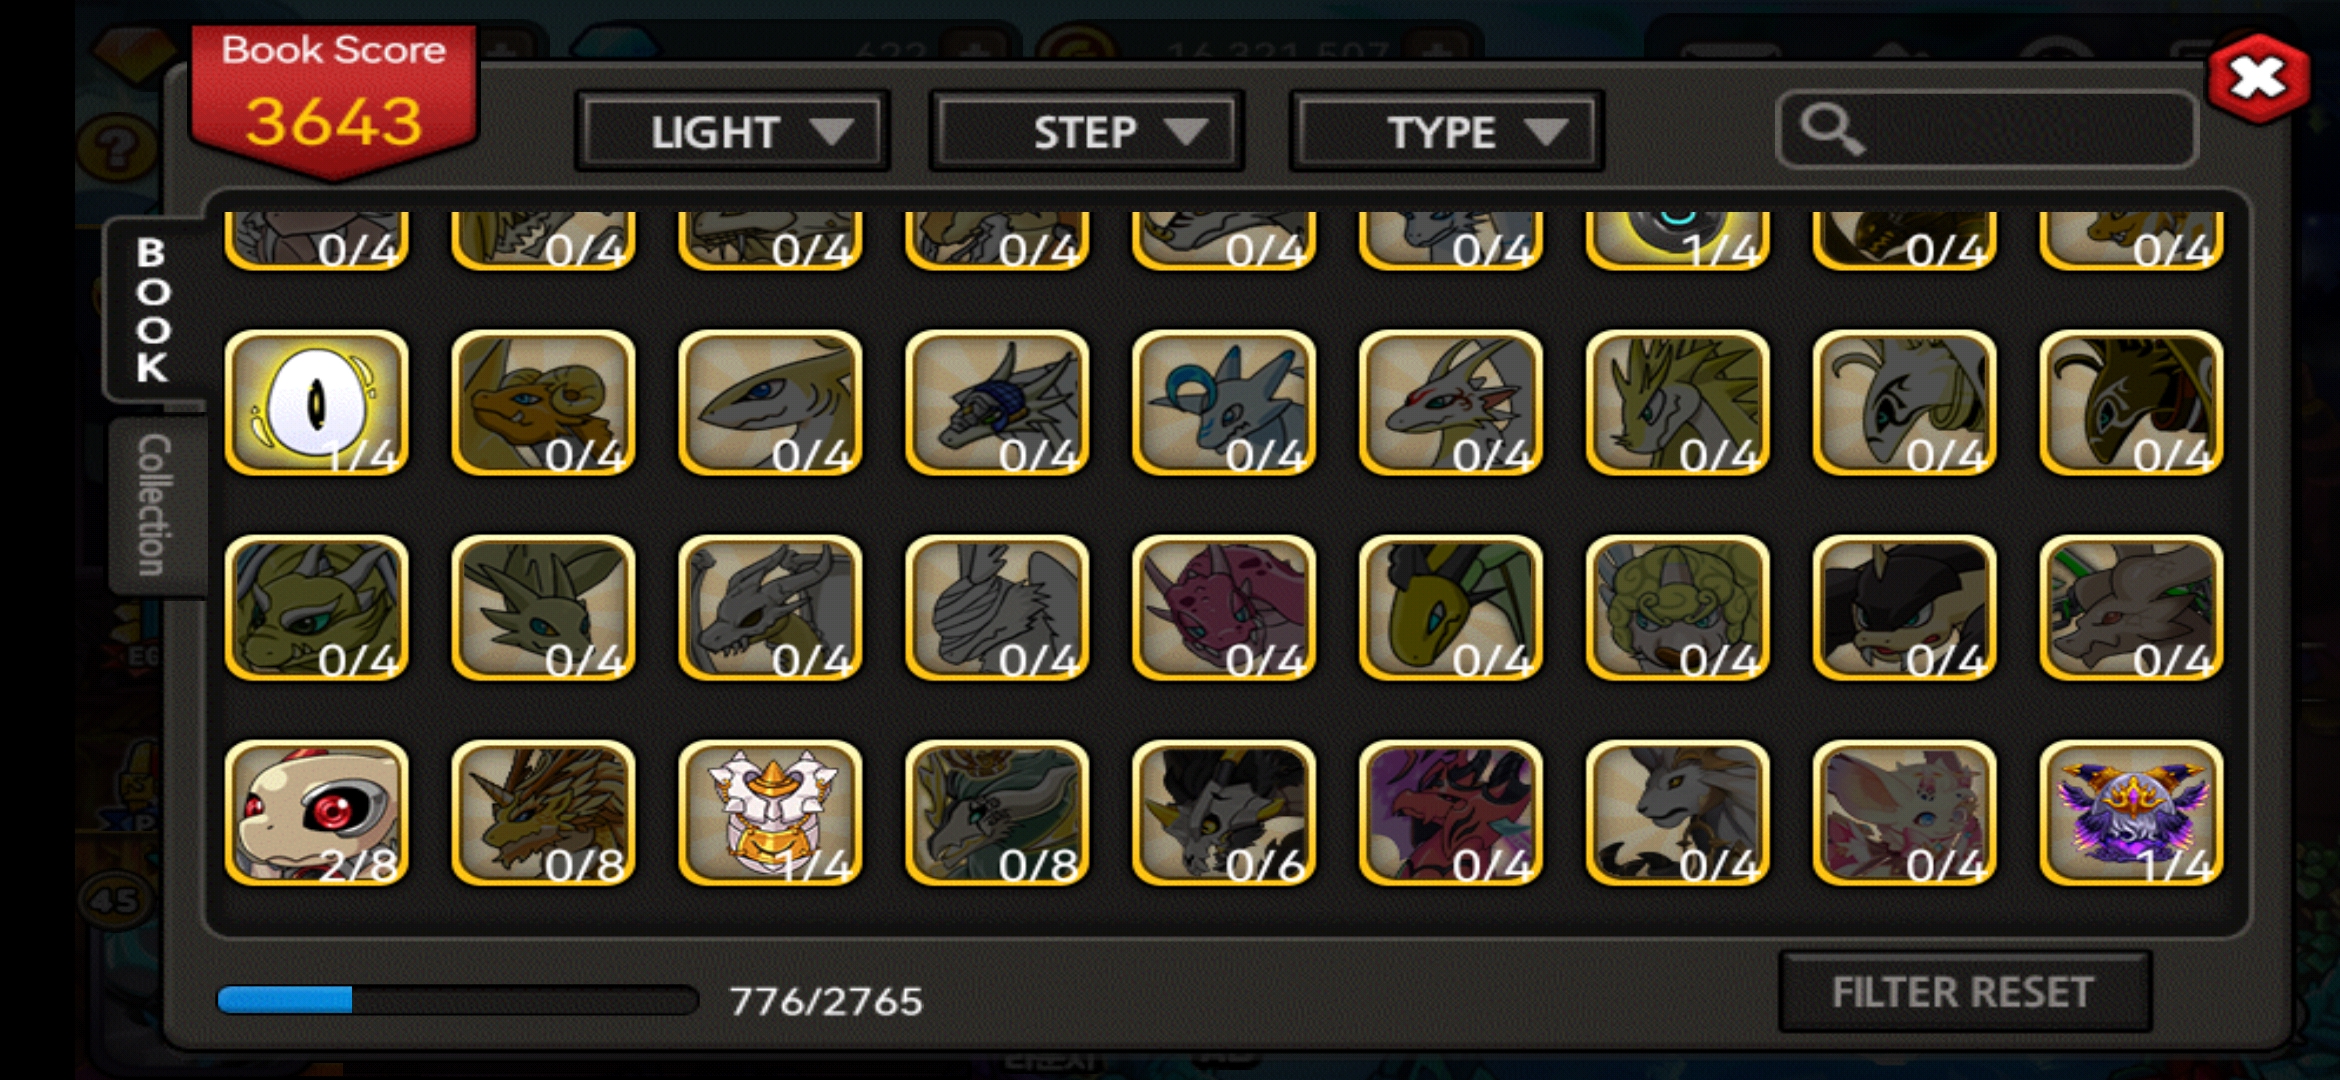Choose the ram-horned golden dragon portrait
2340x1080 pixels.
[x=543, y=403]
